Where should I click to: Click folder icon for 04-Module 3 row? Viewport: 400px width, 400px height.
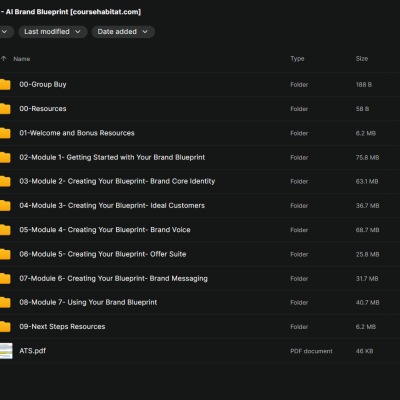point(5,206)
